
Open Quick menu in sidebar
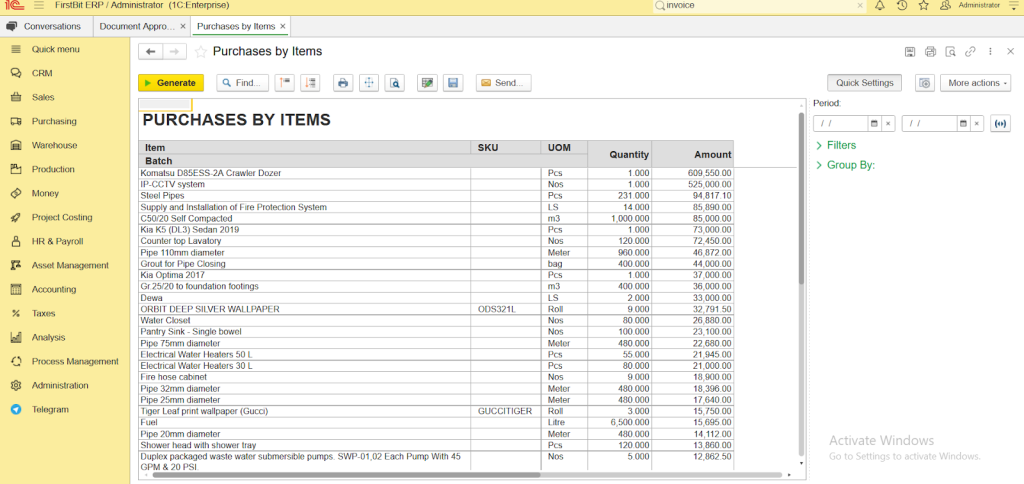coord(56,49)
